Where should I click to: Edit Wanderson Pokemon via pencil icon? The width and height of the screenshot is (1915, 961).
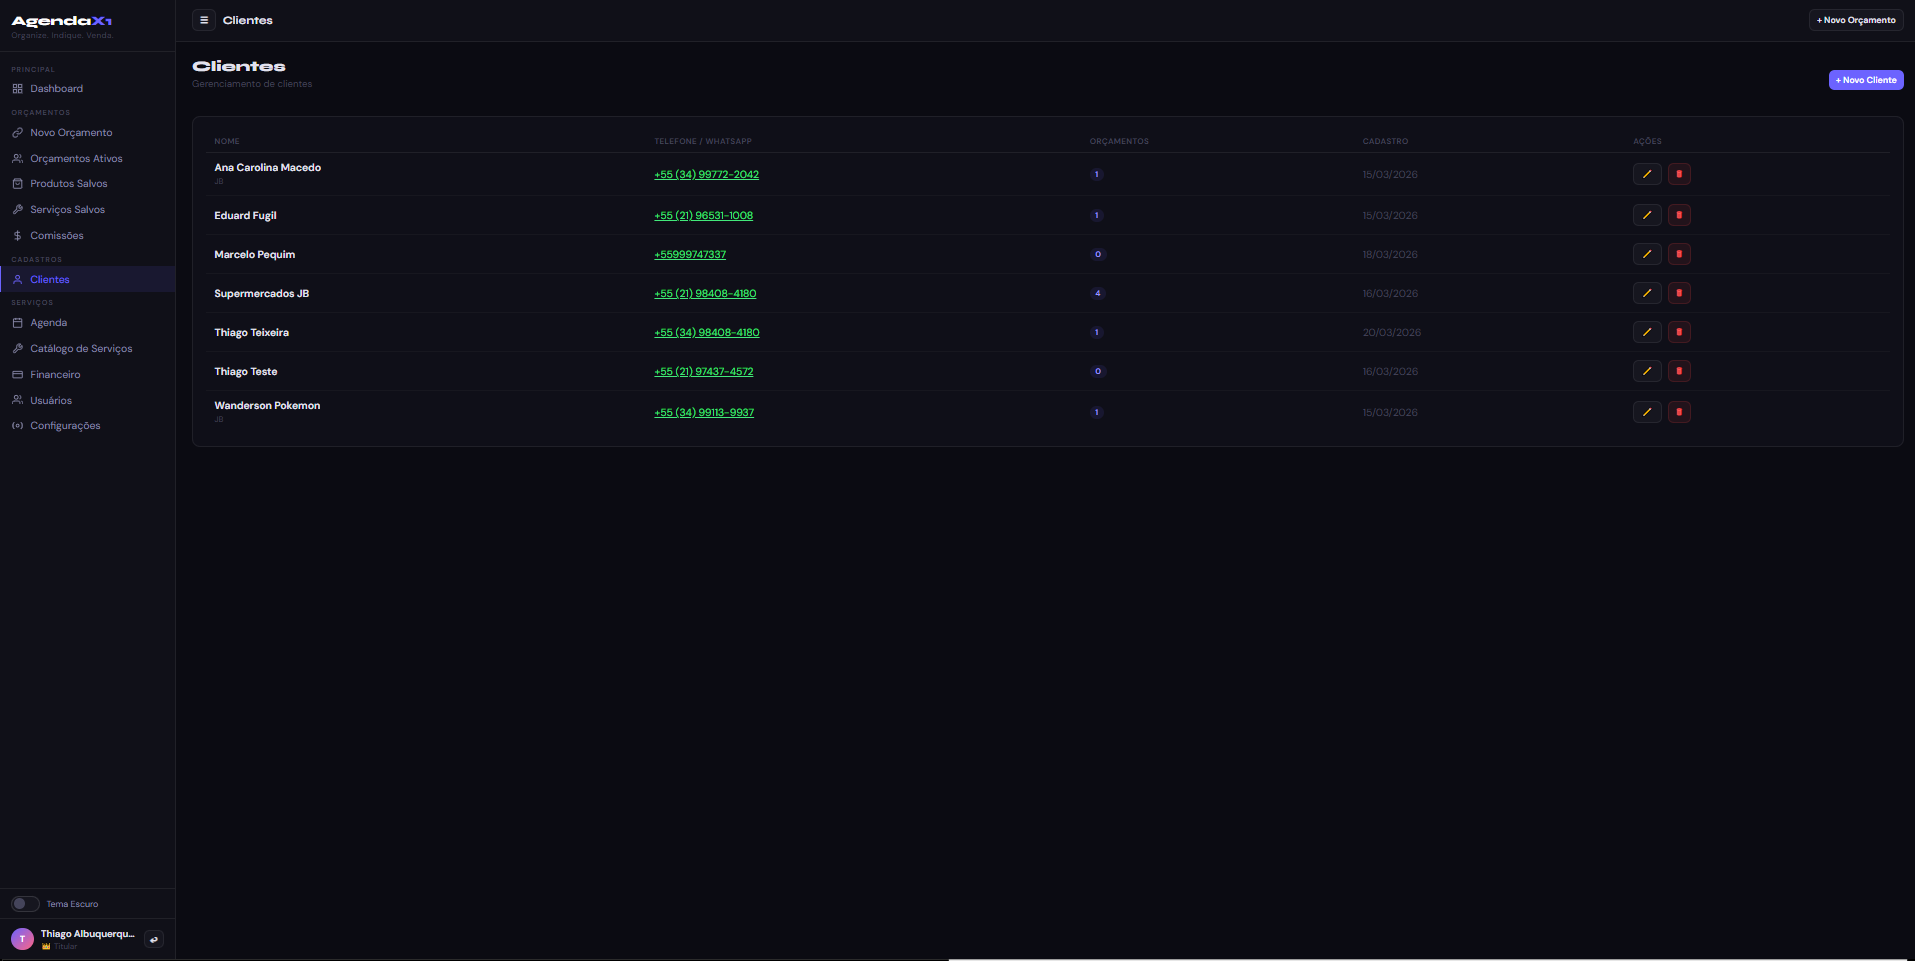click(x=1646, y=412)
